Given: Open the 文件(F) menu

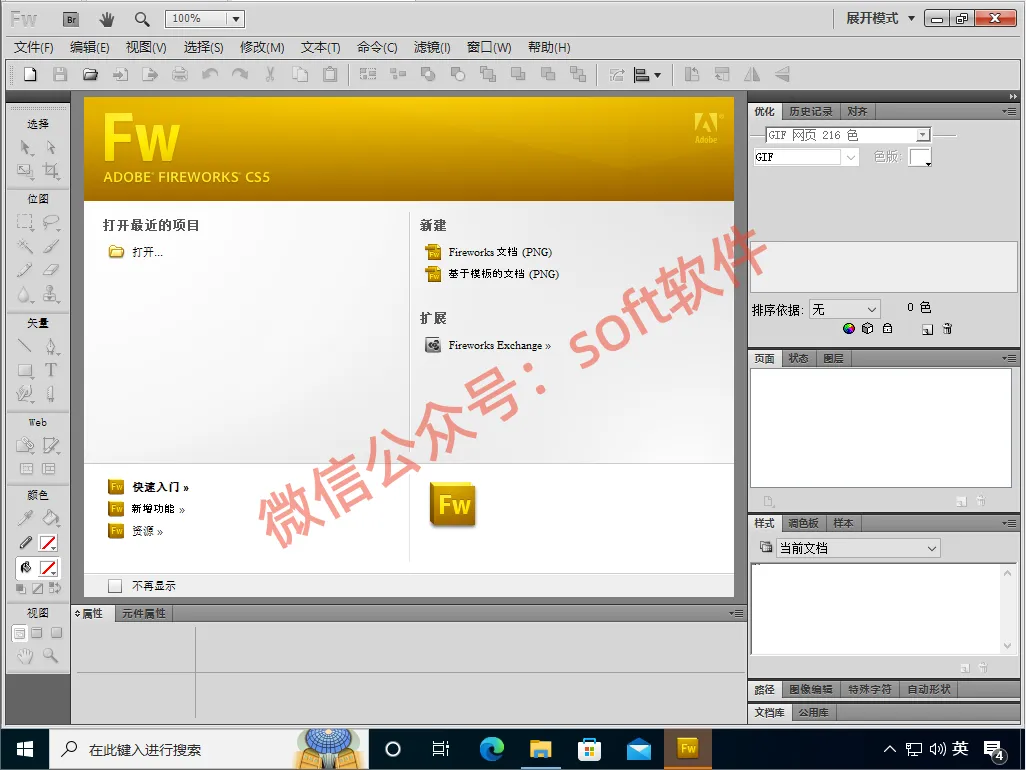Looking at the screenshot, I should (33, 48).
